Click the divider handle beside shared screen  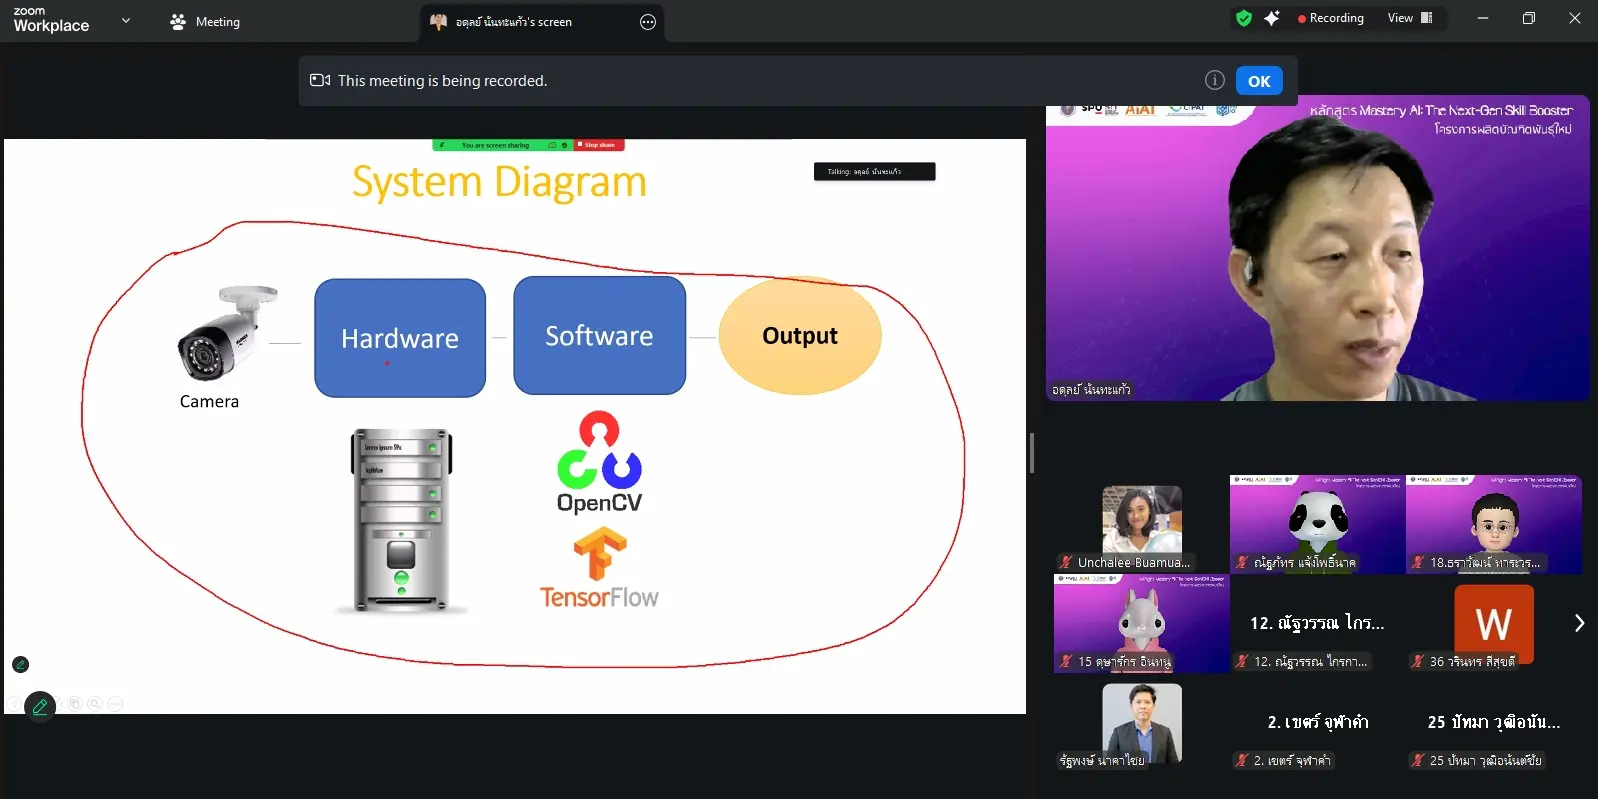[x=1031, y=453]
